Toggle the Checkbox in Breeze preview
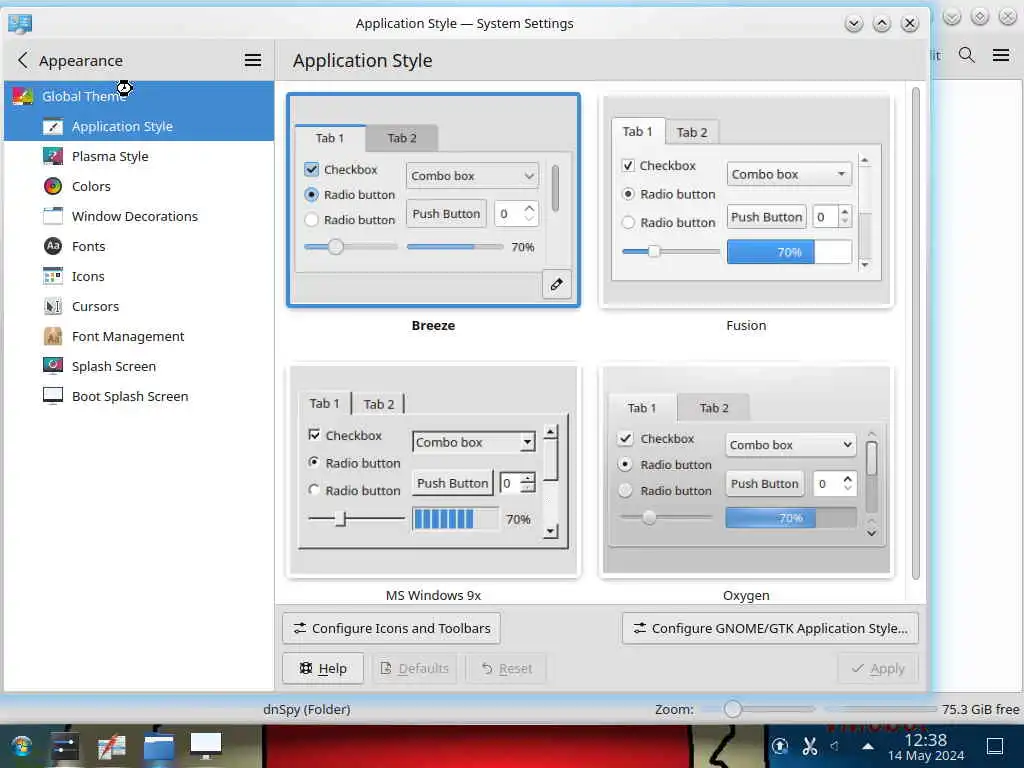The height and width of the screenshot is (768, 1024). pos(312,169)
